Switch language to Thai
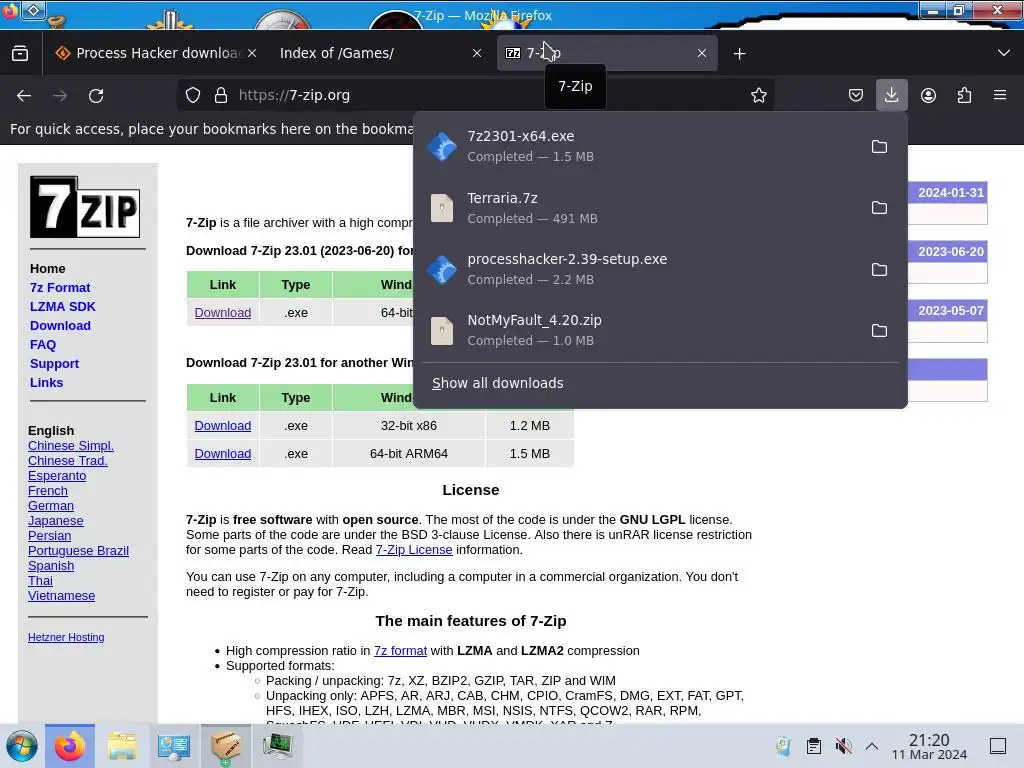 click(40, 581)
